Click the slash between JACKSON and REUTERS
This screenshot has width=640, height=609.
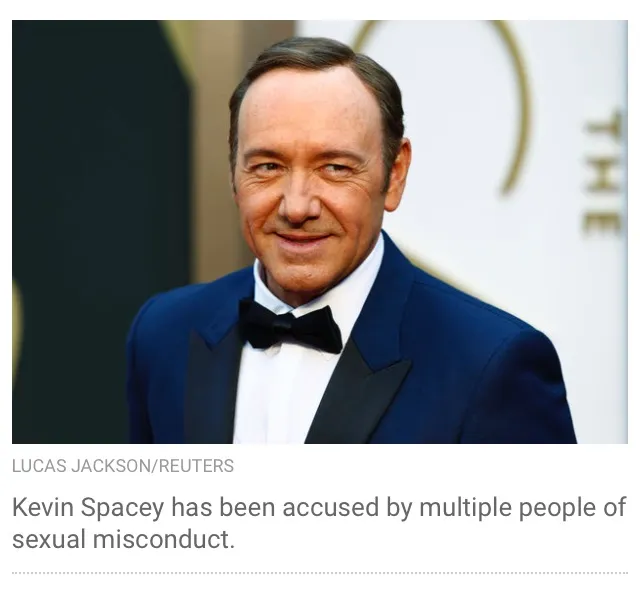click(x=155, y=466)
